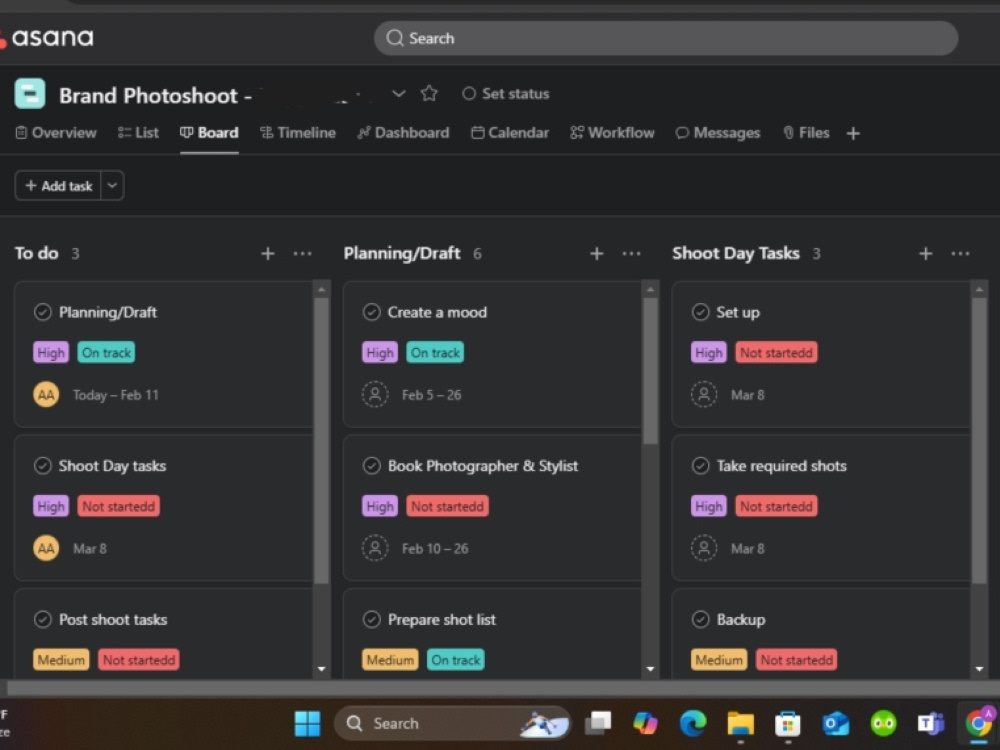Open Shoot Day Tasks column more options
Image resolution: width=1000 pixels, height=750 pixels.
(960, 254)
